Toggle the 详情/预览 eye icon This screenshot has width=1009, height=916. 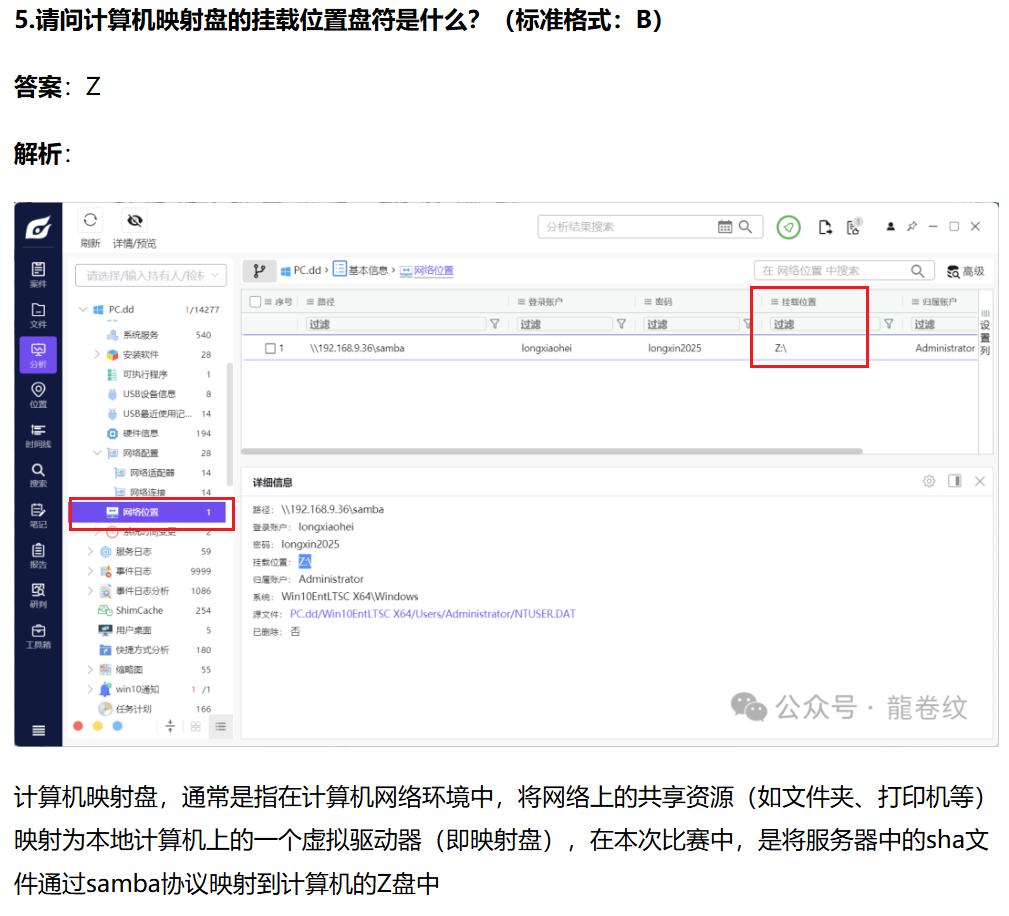tap(134, 221)
